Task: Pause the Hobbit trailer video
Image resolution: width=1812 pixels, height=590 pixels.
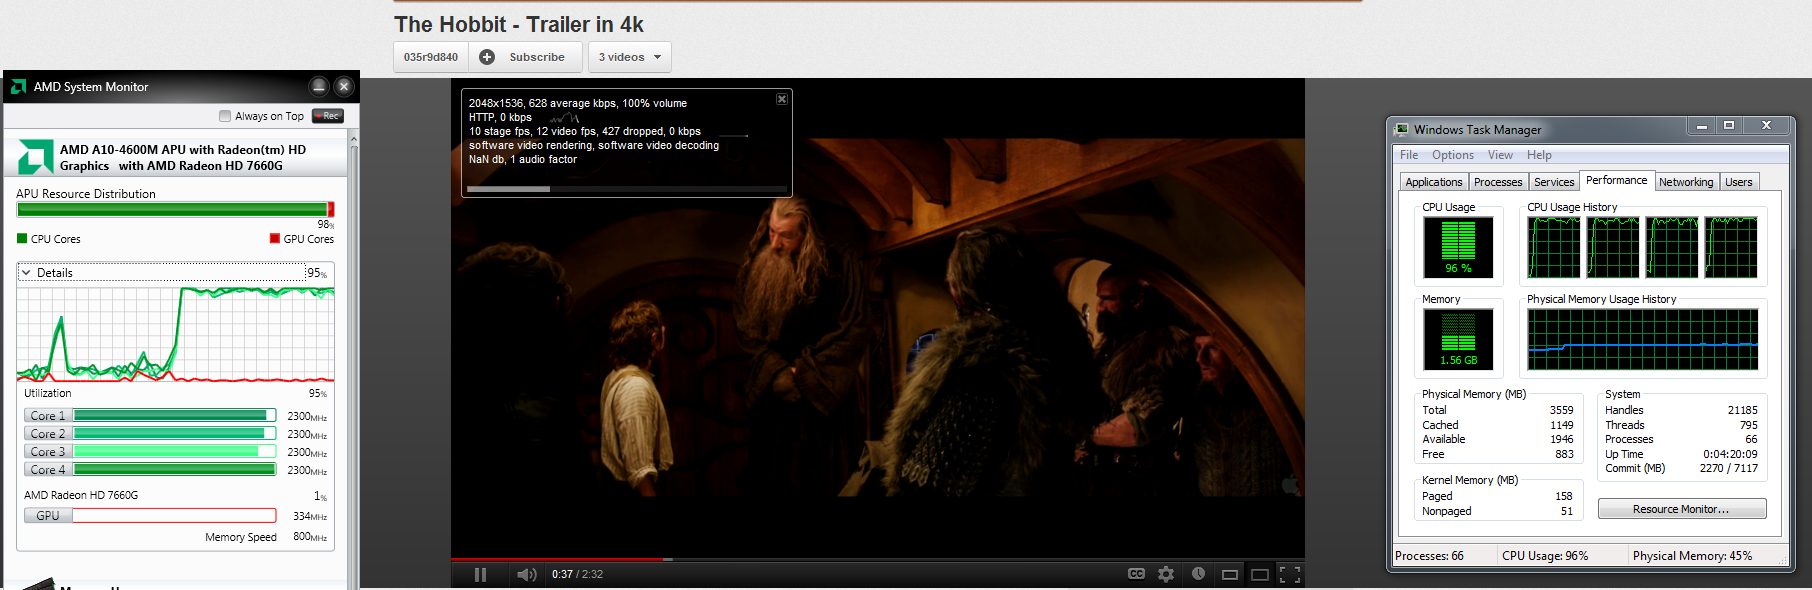Action: click(480, 574)
